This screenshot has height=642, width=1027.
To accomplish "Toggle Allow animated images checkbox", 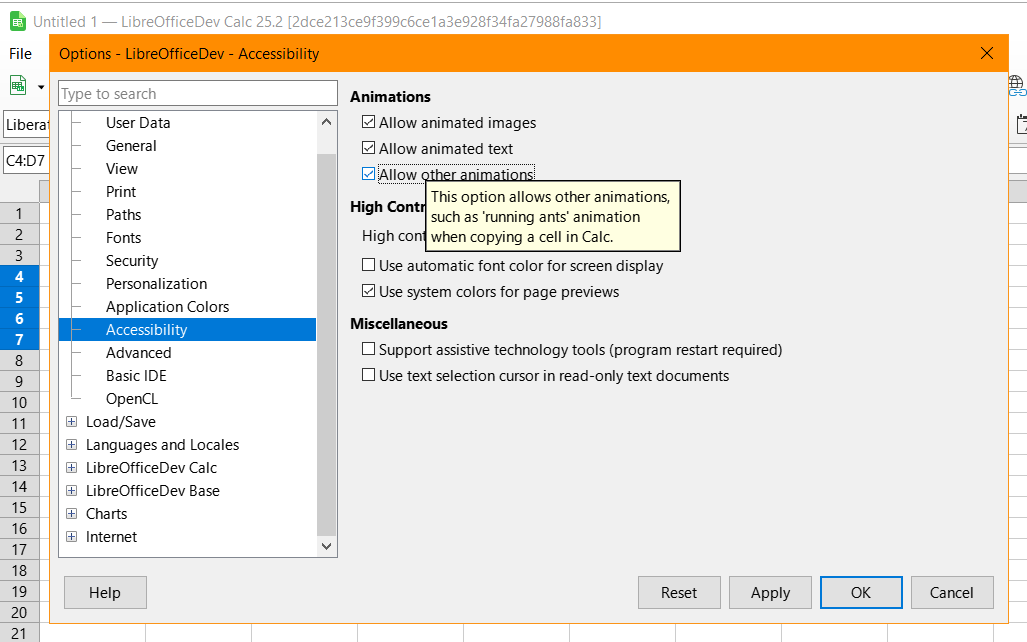I will click(x=369, y=122).
